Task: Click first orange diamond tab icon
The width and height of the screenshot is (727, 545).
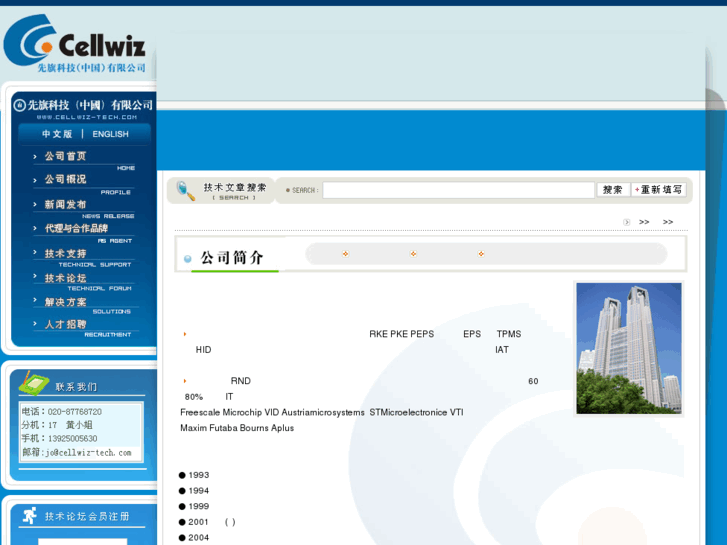Action: pos(345,254)
